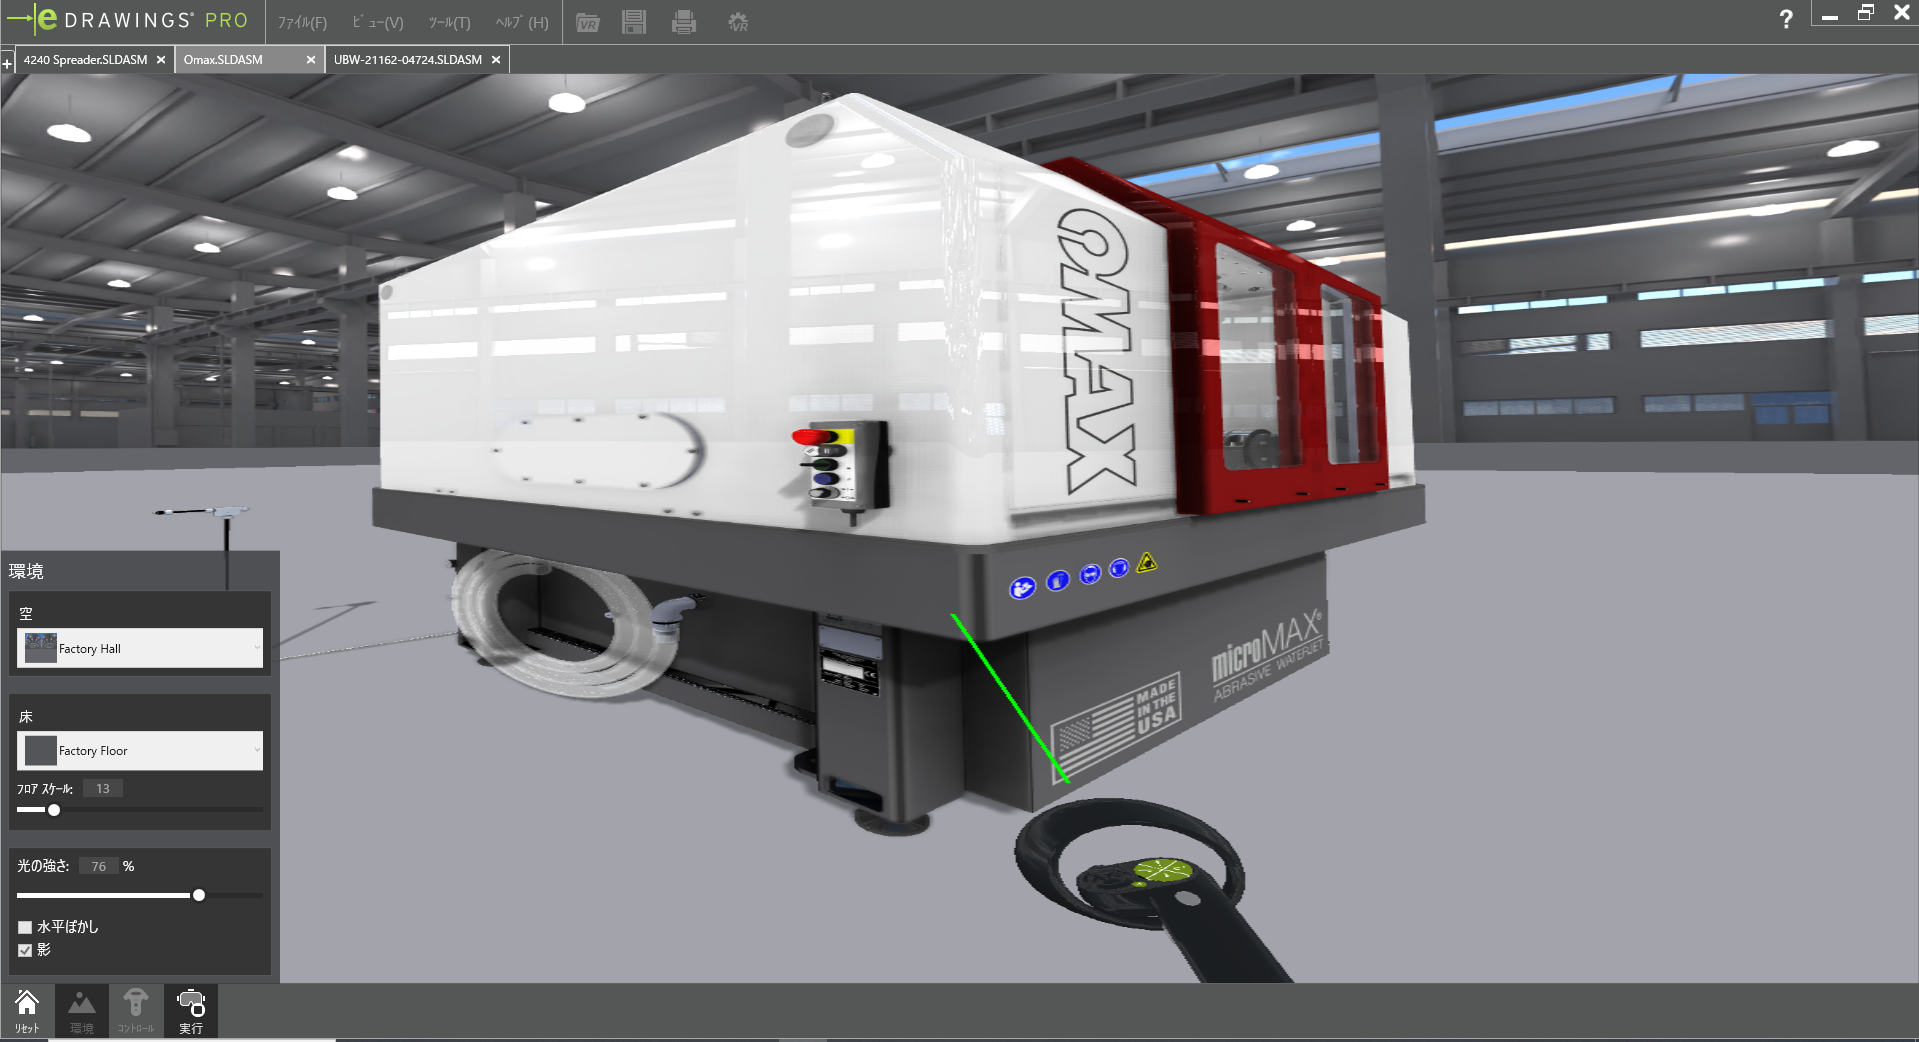Switch to Omax.SLDASM tab

(223, 60)
